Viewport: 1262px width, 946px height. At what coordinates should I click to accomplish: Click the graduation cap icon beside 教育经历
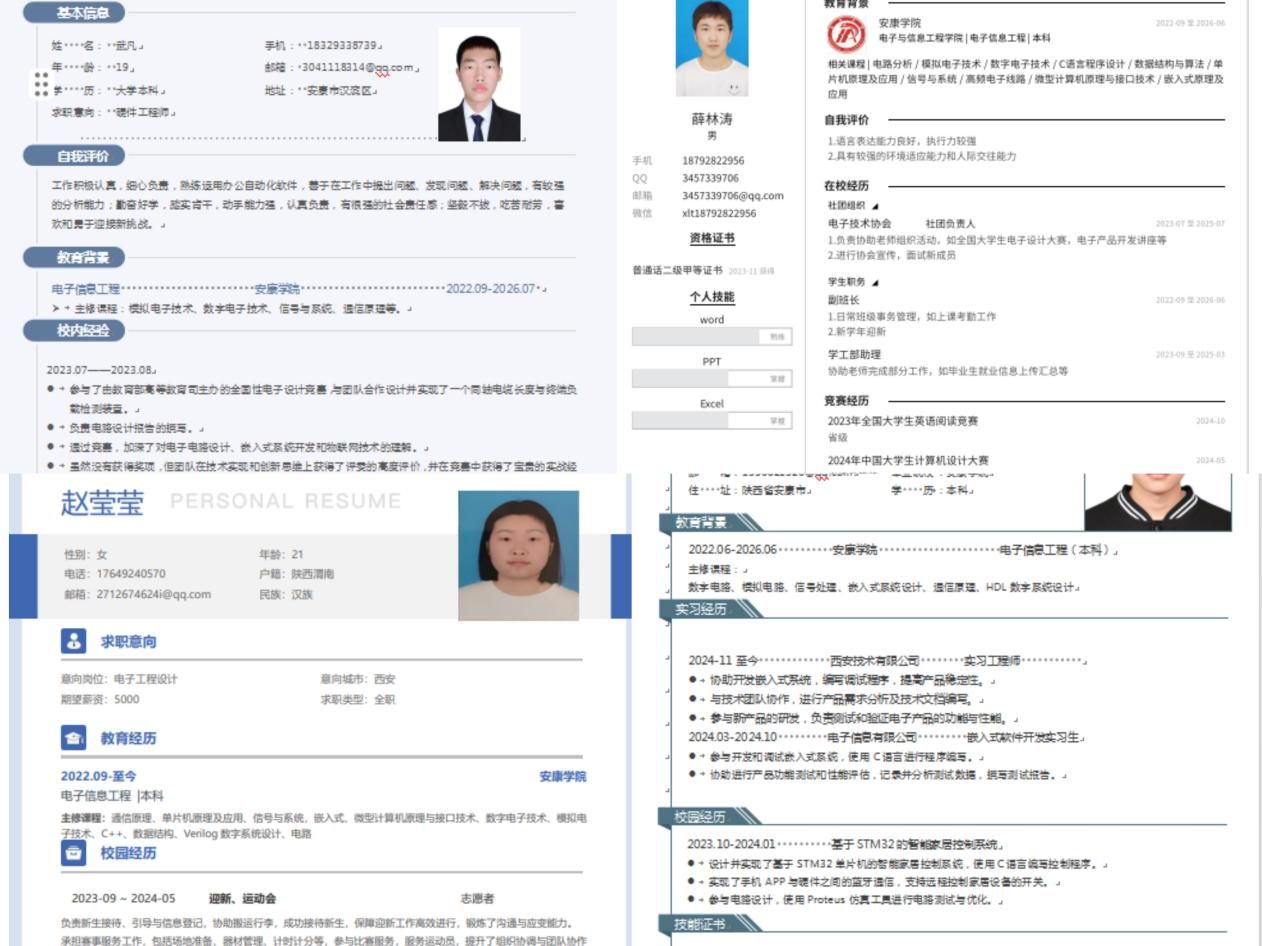(74, 738)
